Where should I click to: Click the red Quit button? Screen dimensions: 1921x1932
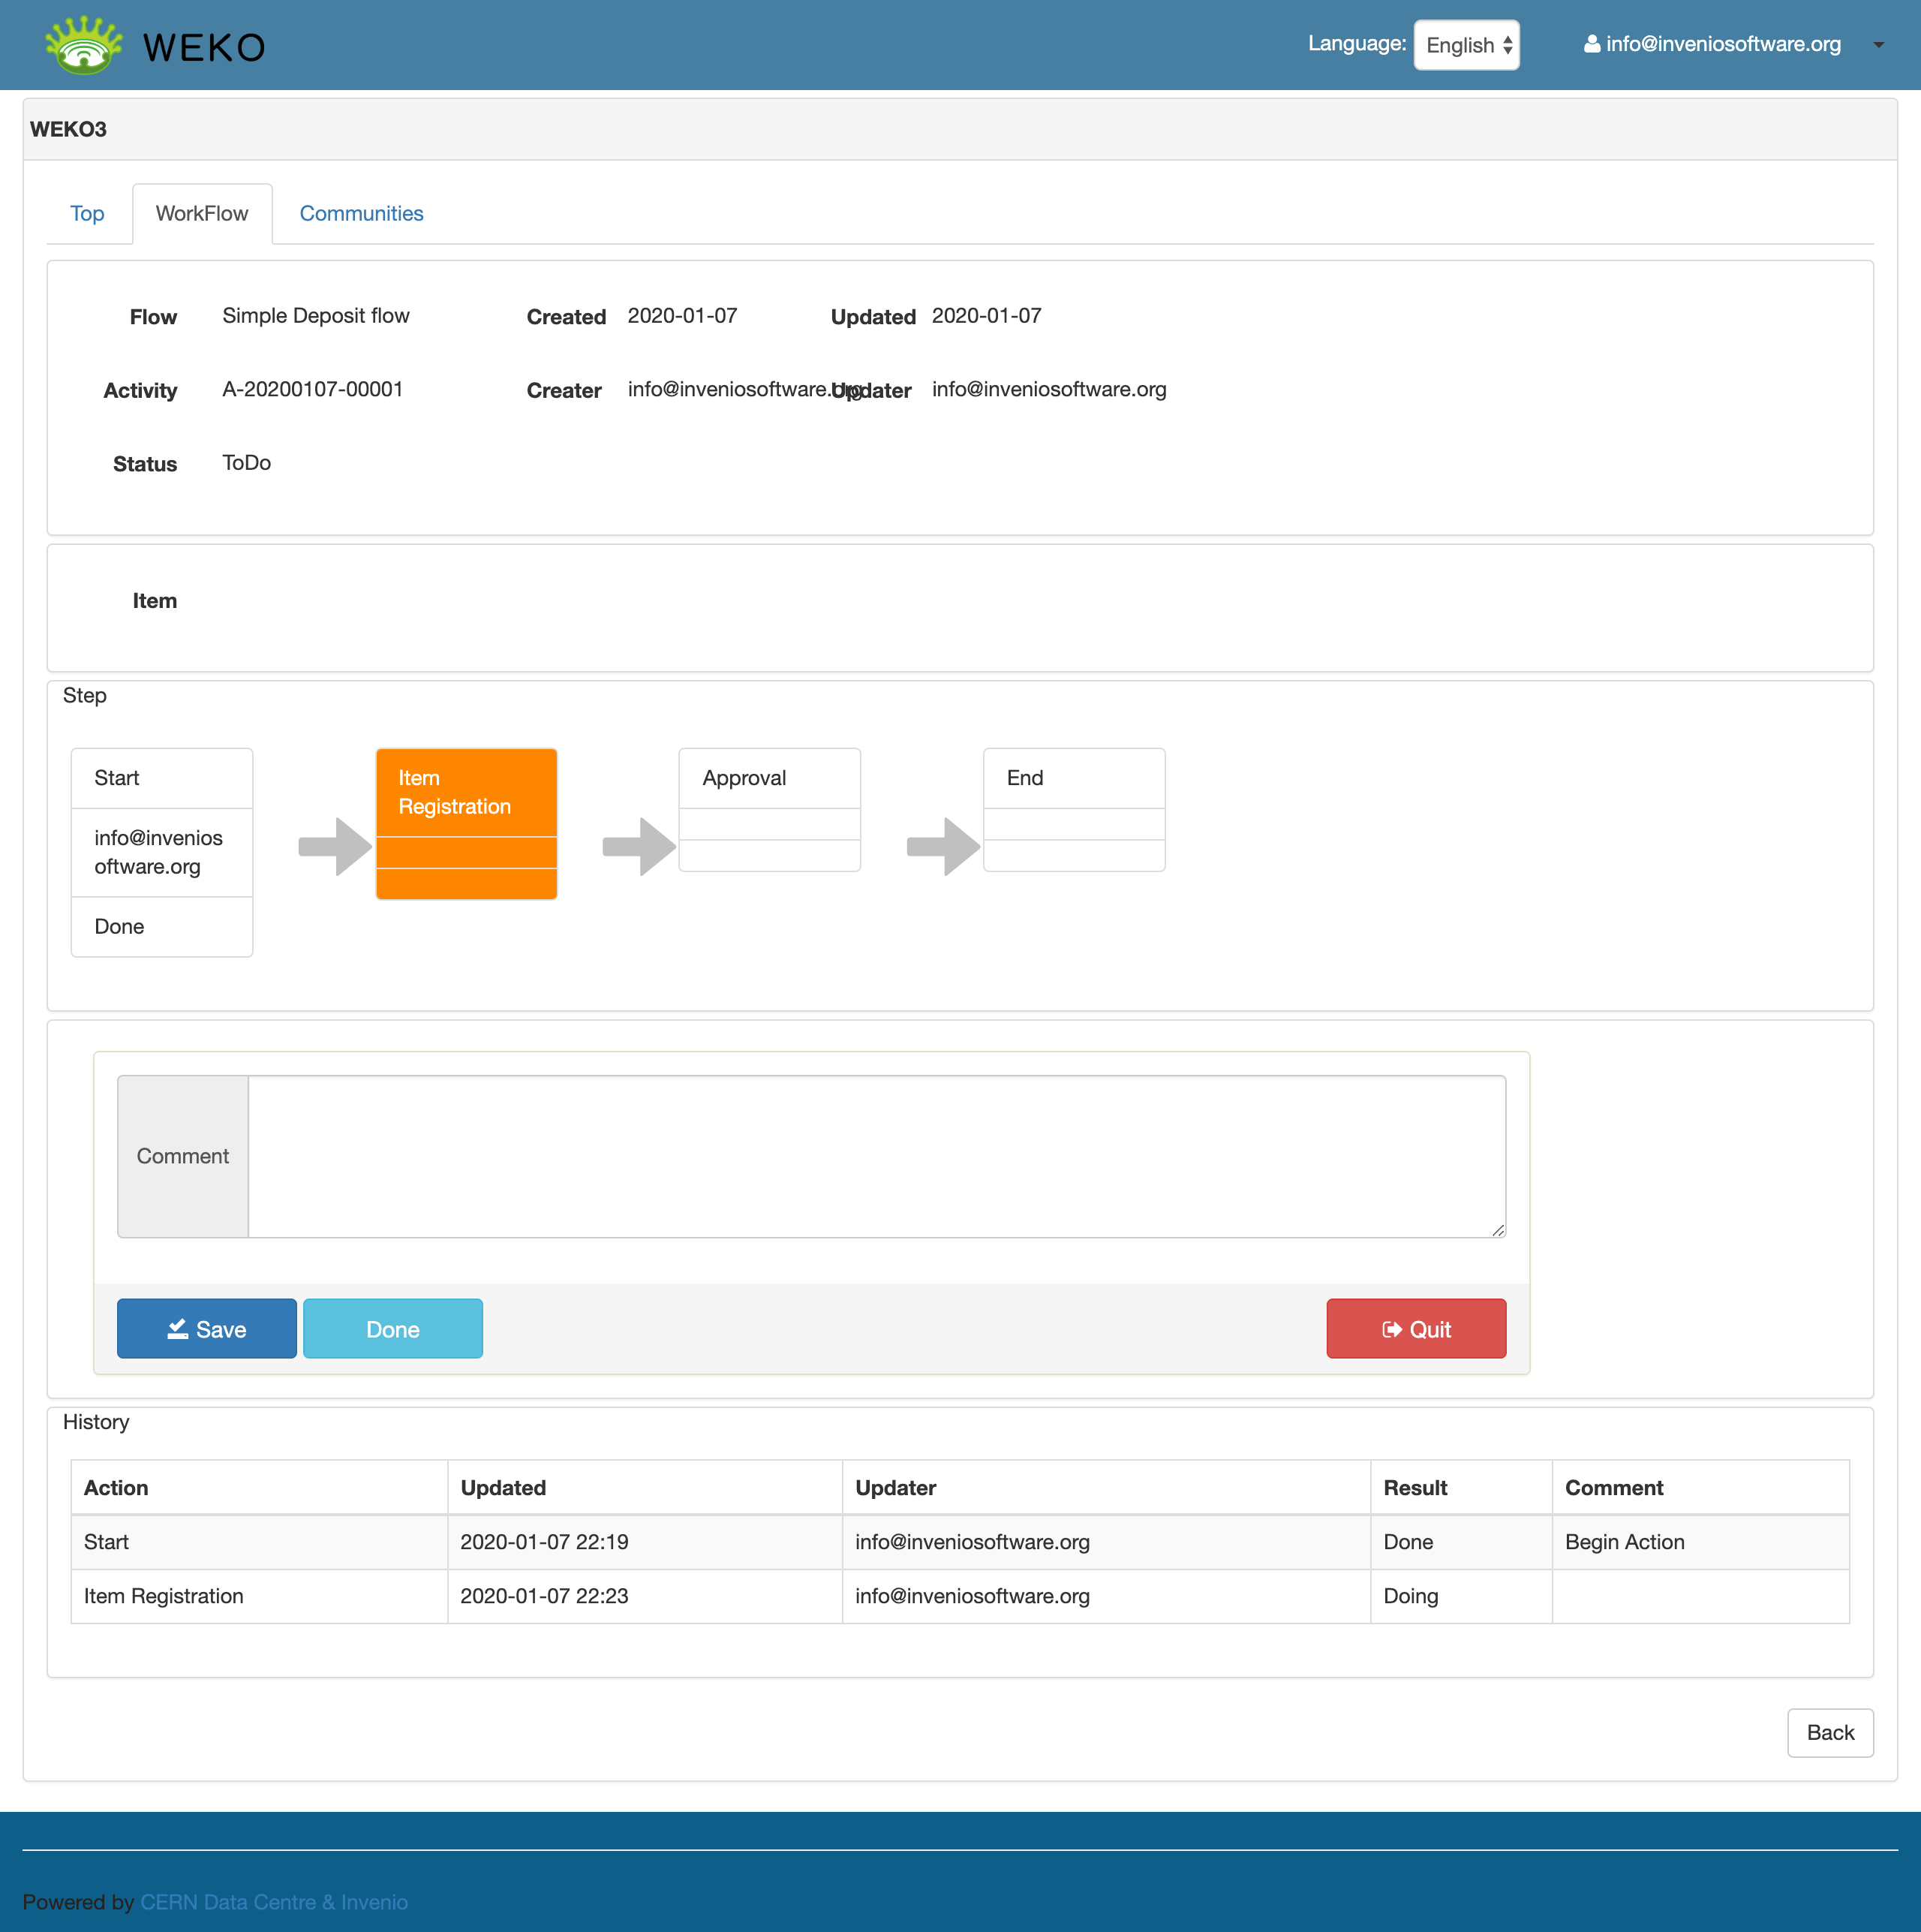[x=1415, y=1328]
